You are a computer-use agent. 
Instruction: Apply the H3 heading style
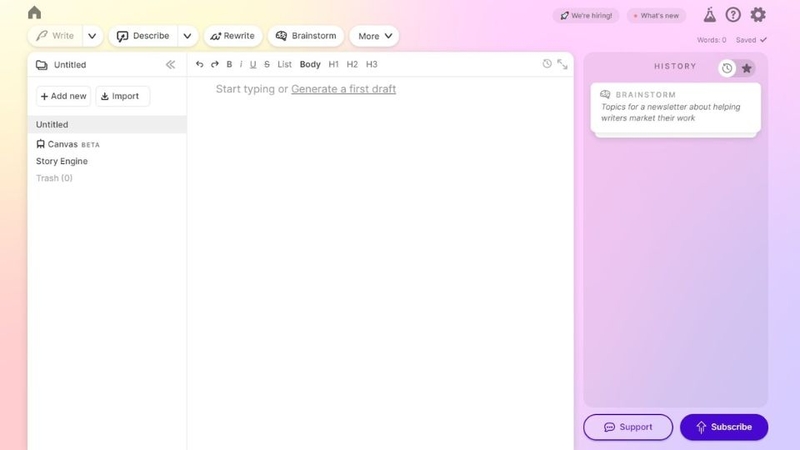point(371,64)
